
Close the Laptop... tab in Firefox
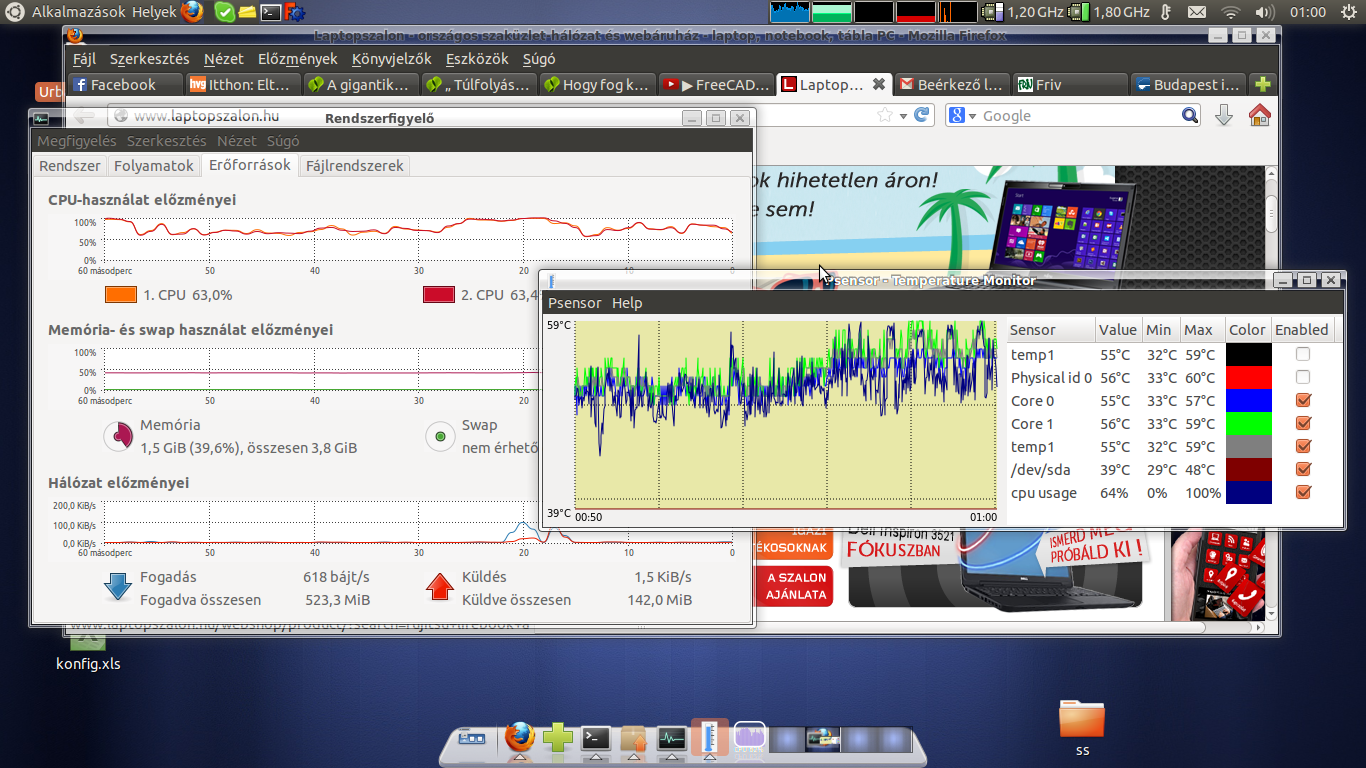coord(879,85)
